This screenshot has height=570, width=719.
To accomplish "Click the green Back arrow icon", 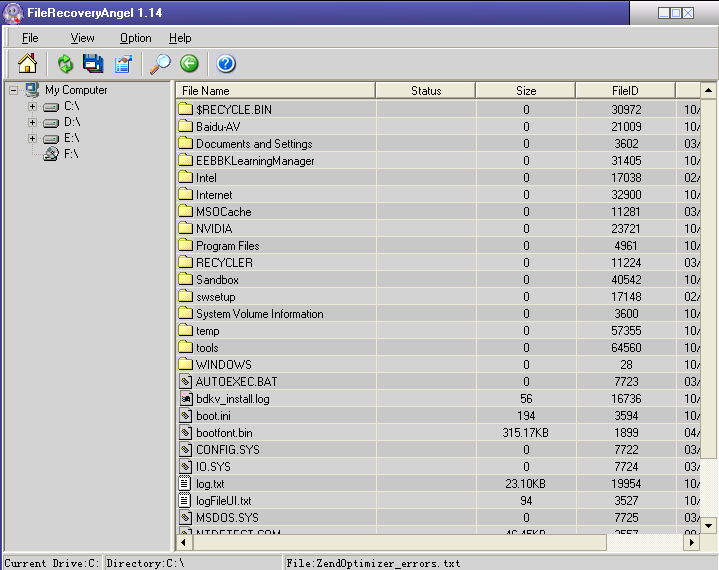I will pos(189,64).
